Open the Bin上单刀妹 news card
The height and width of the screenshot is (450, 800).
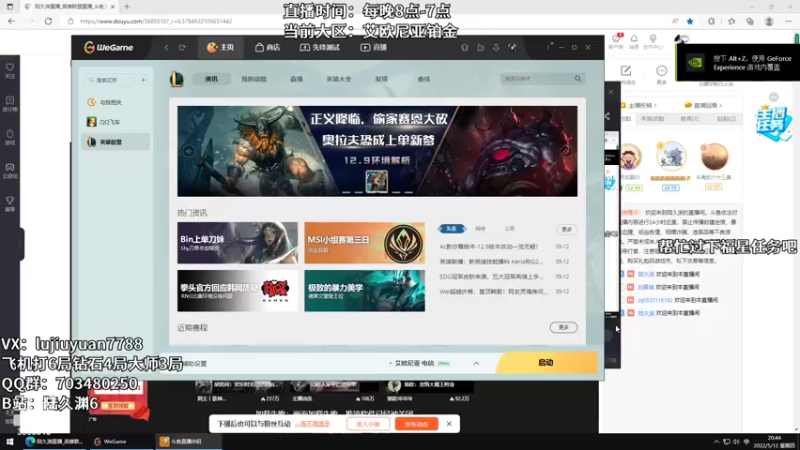pyautogui.click(x=237, y=243)
